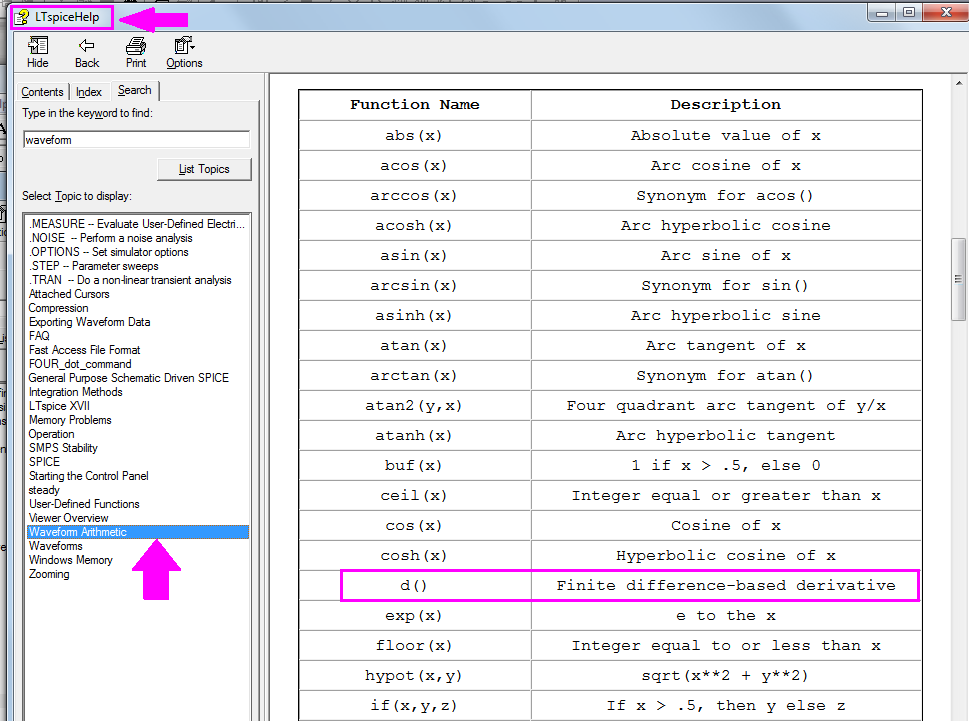Screen dimensions: 969x721
Task: Open the .STEP Parameter sweeps topic
Action: [94, 266]
